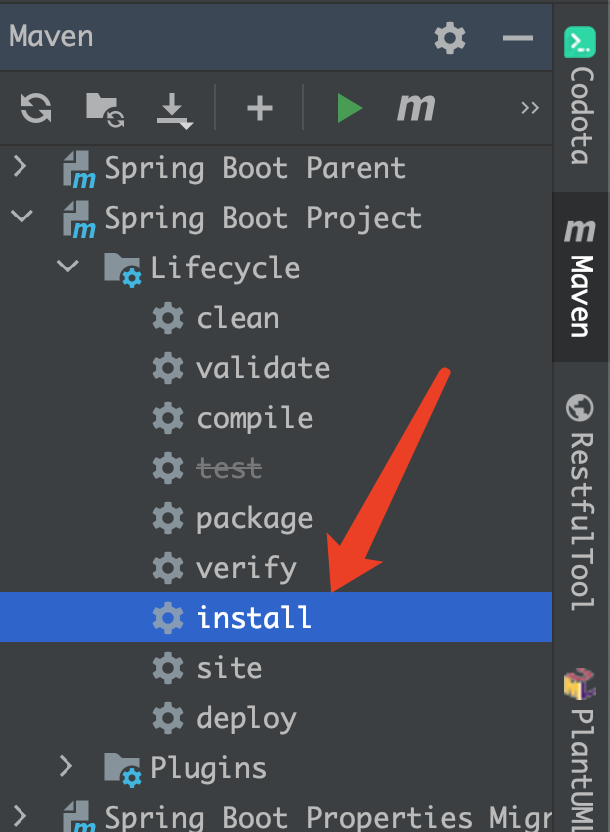This screenshot has width=610, height=832.
Task: Open Maven panel settings gear
Action: 450,38
